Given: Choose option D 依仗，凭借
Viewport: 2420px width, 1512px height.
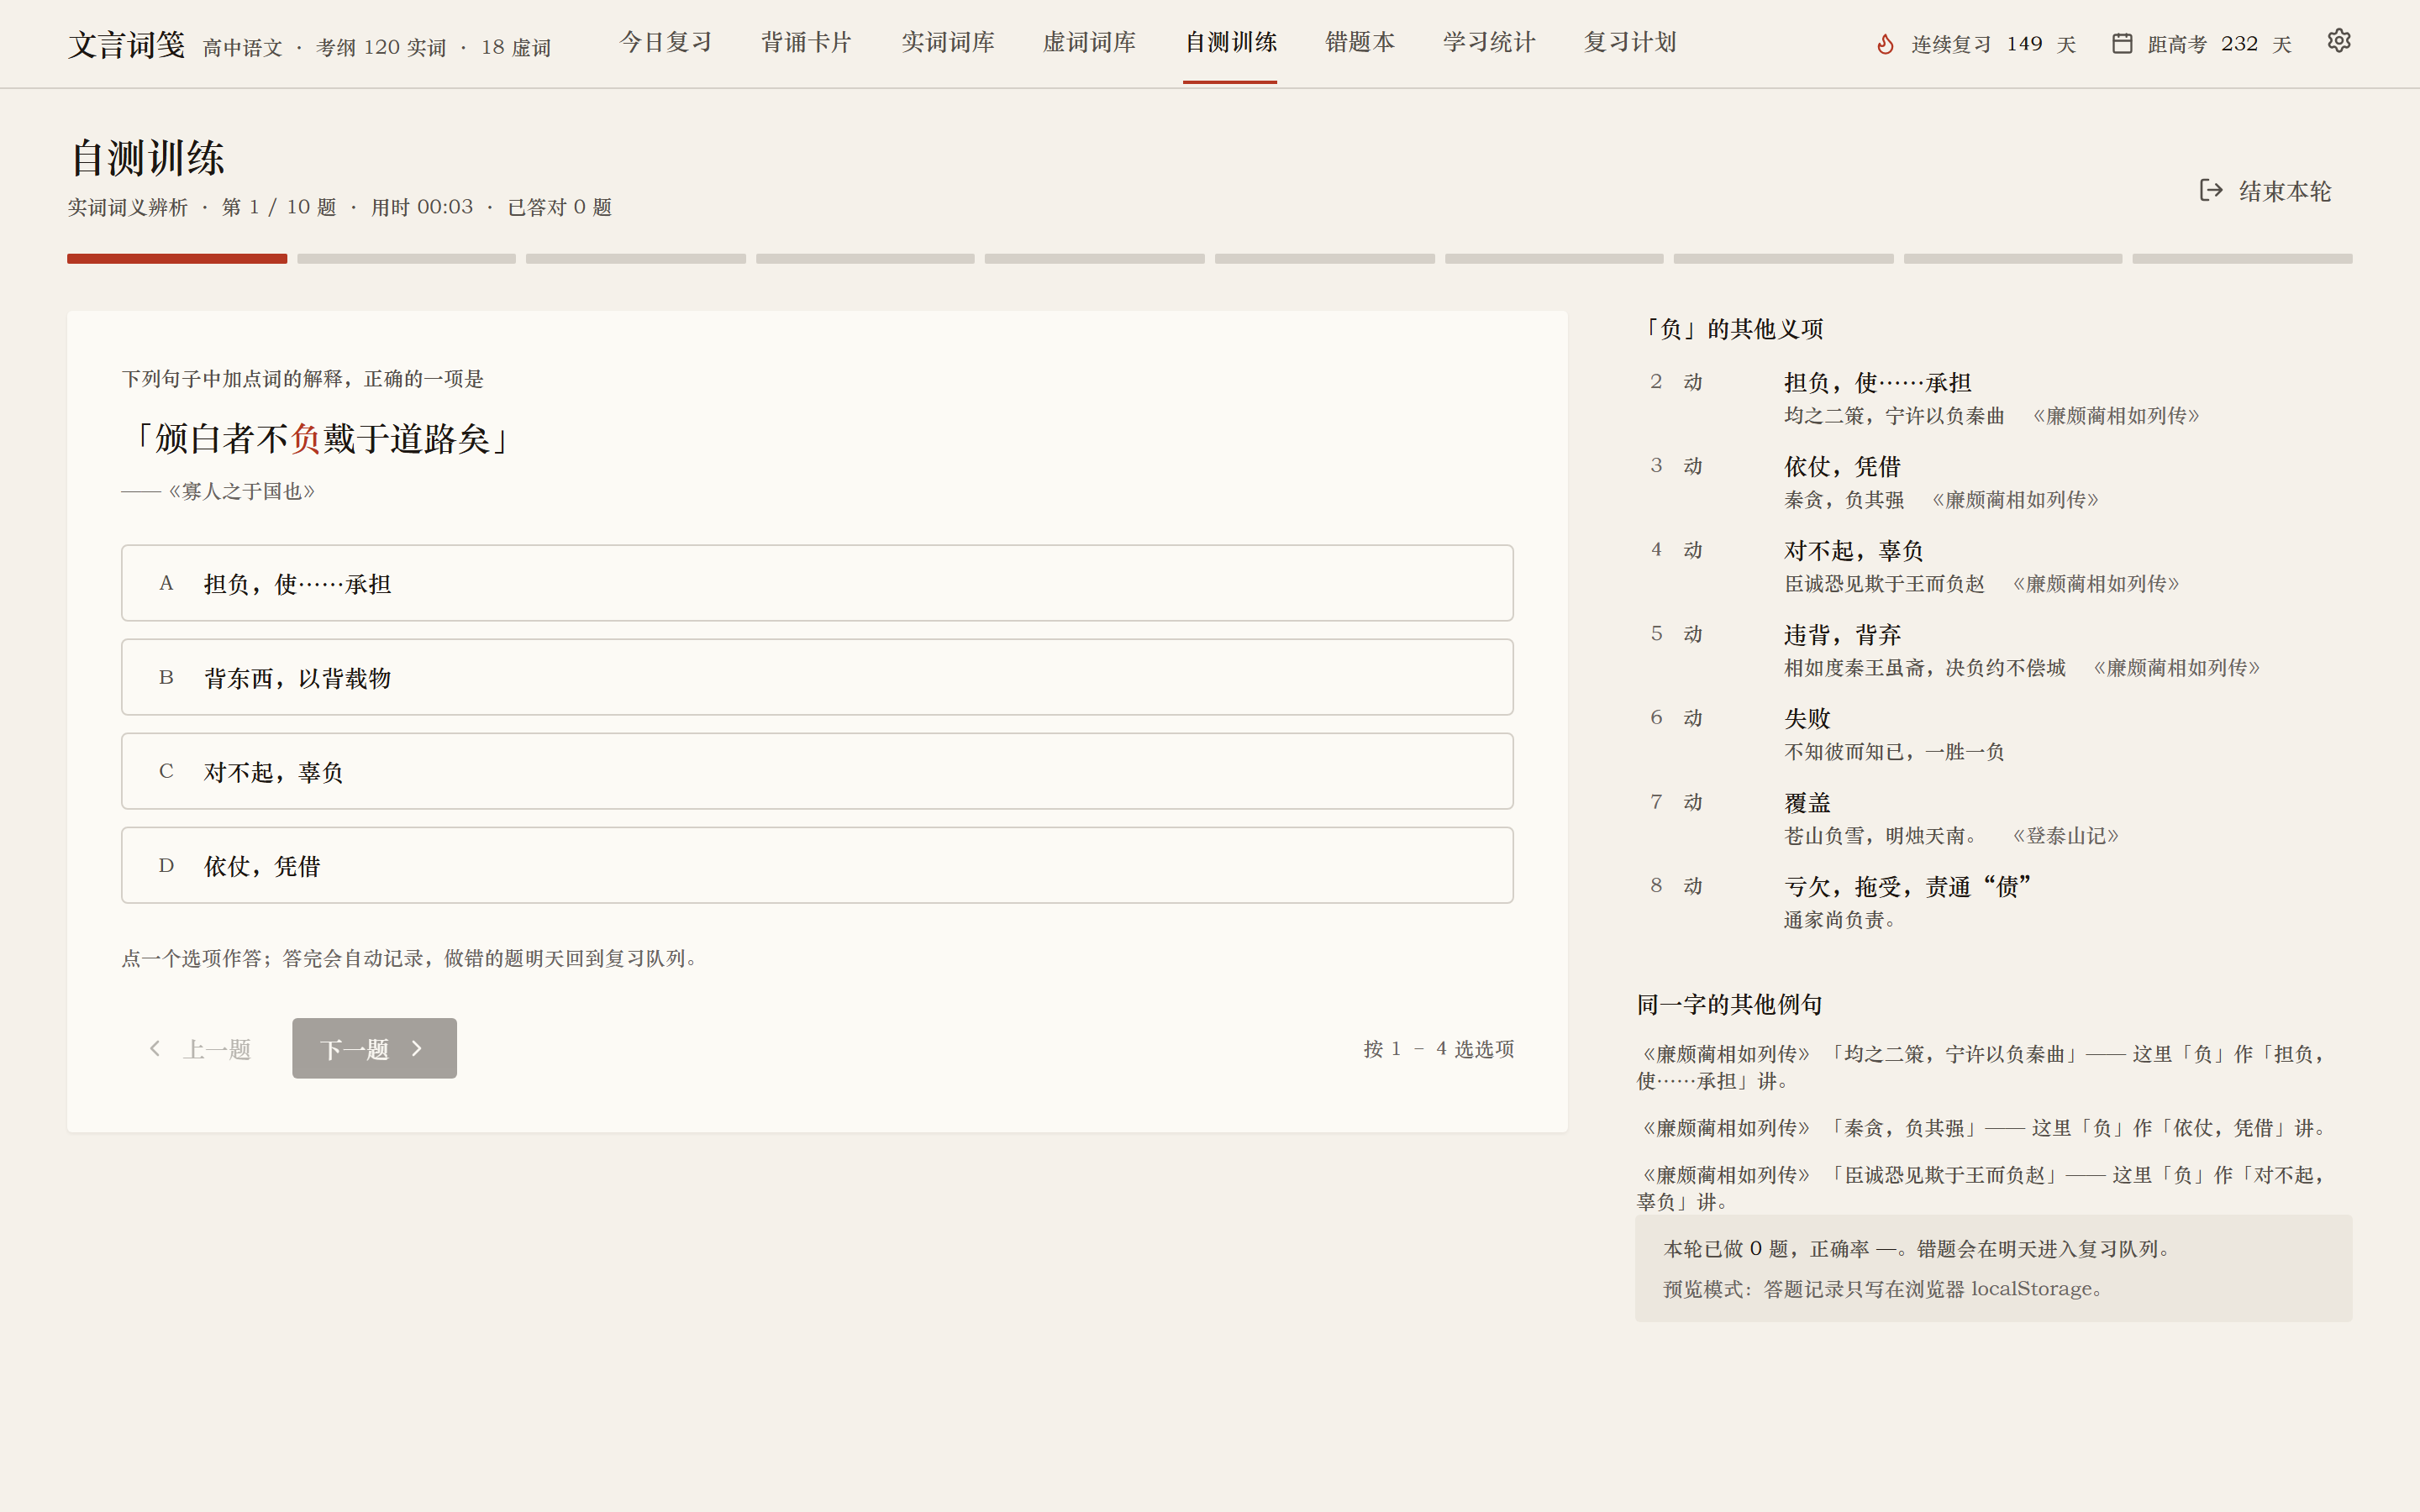Looking at the screenshot, I should [x=817, y=865].
